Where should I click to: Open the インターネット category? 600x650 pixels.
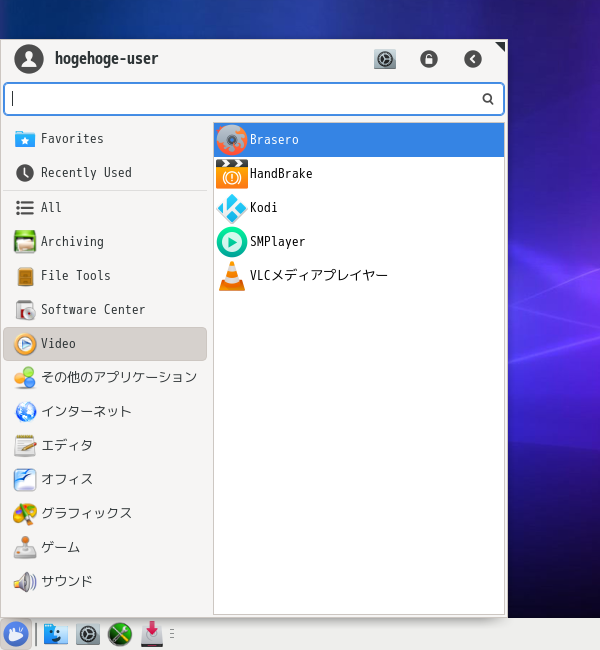click(105, 412)
